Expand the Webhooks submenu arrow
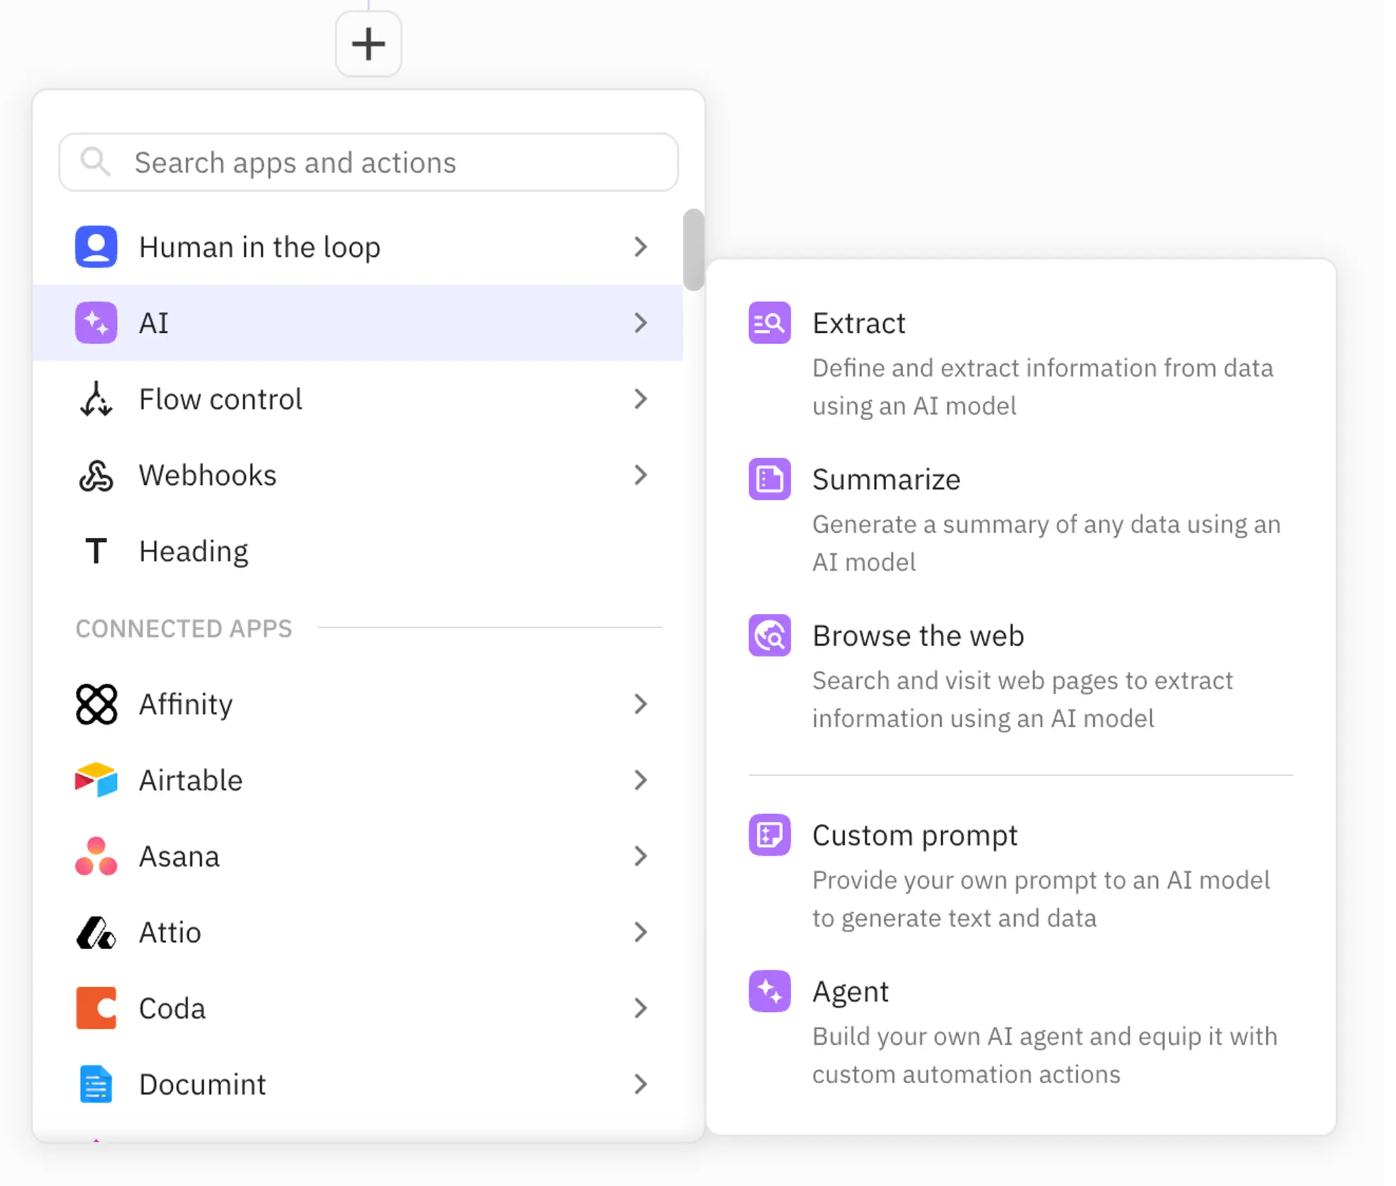The image size is (1396, 1186). pyautogui.click(x=641, y=475)
